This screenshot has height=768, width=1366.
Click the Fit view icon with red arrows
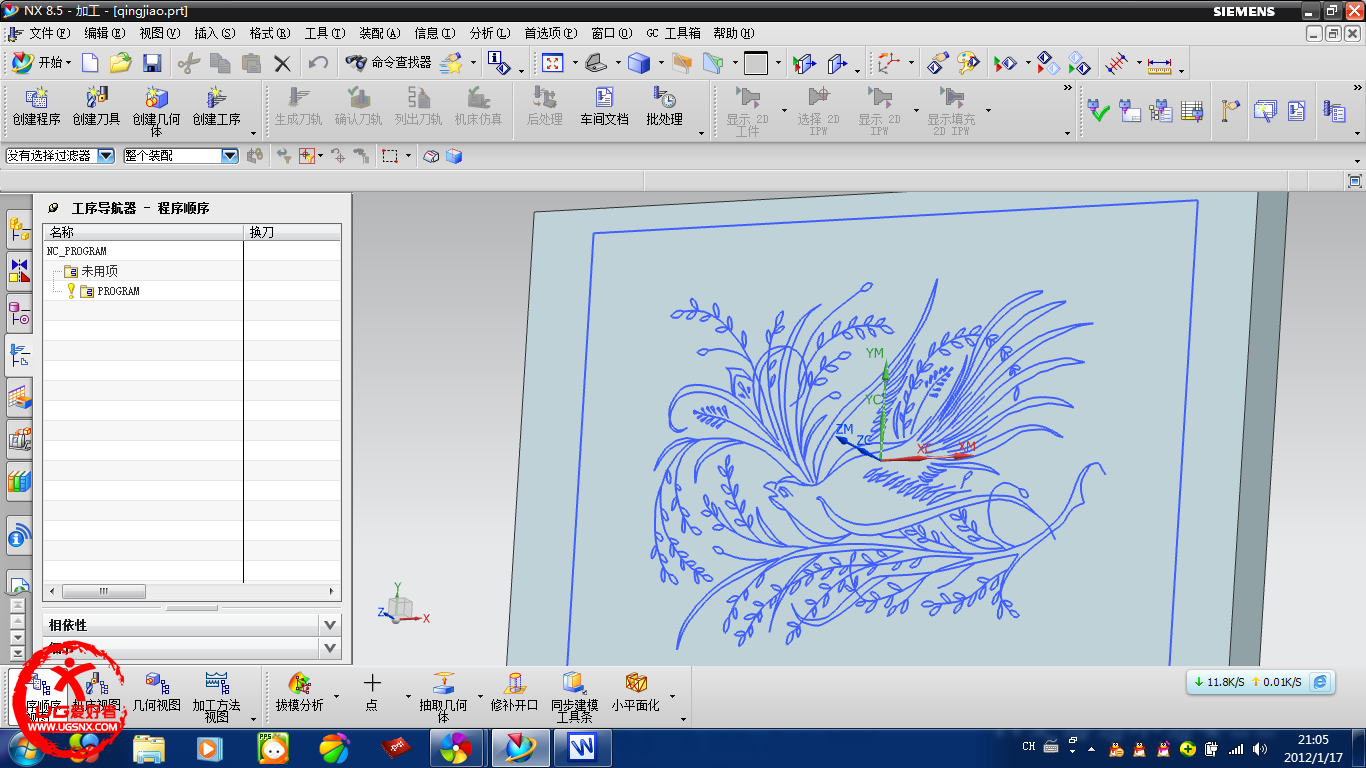point(552,63)
